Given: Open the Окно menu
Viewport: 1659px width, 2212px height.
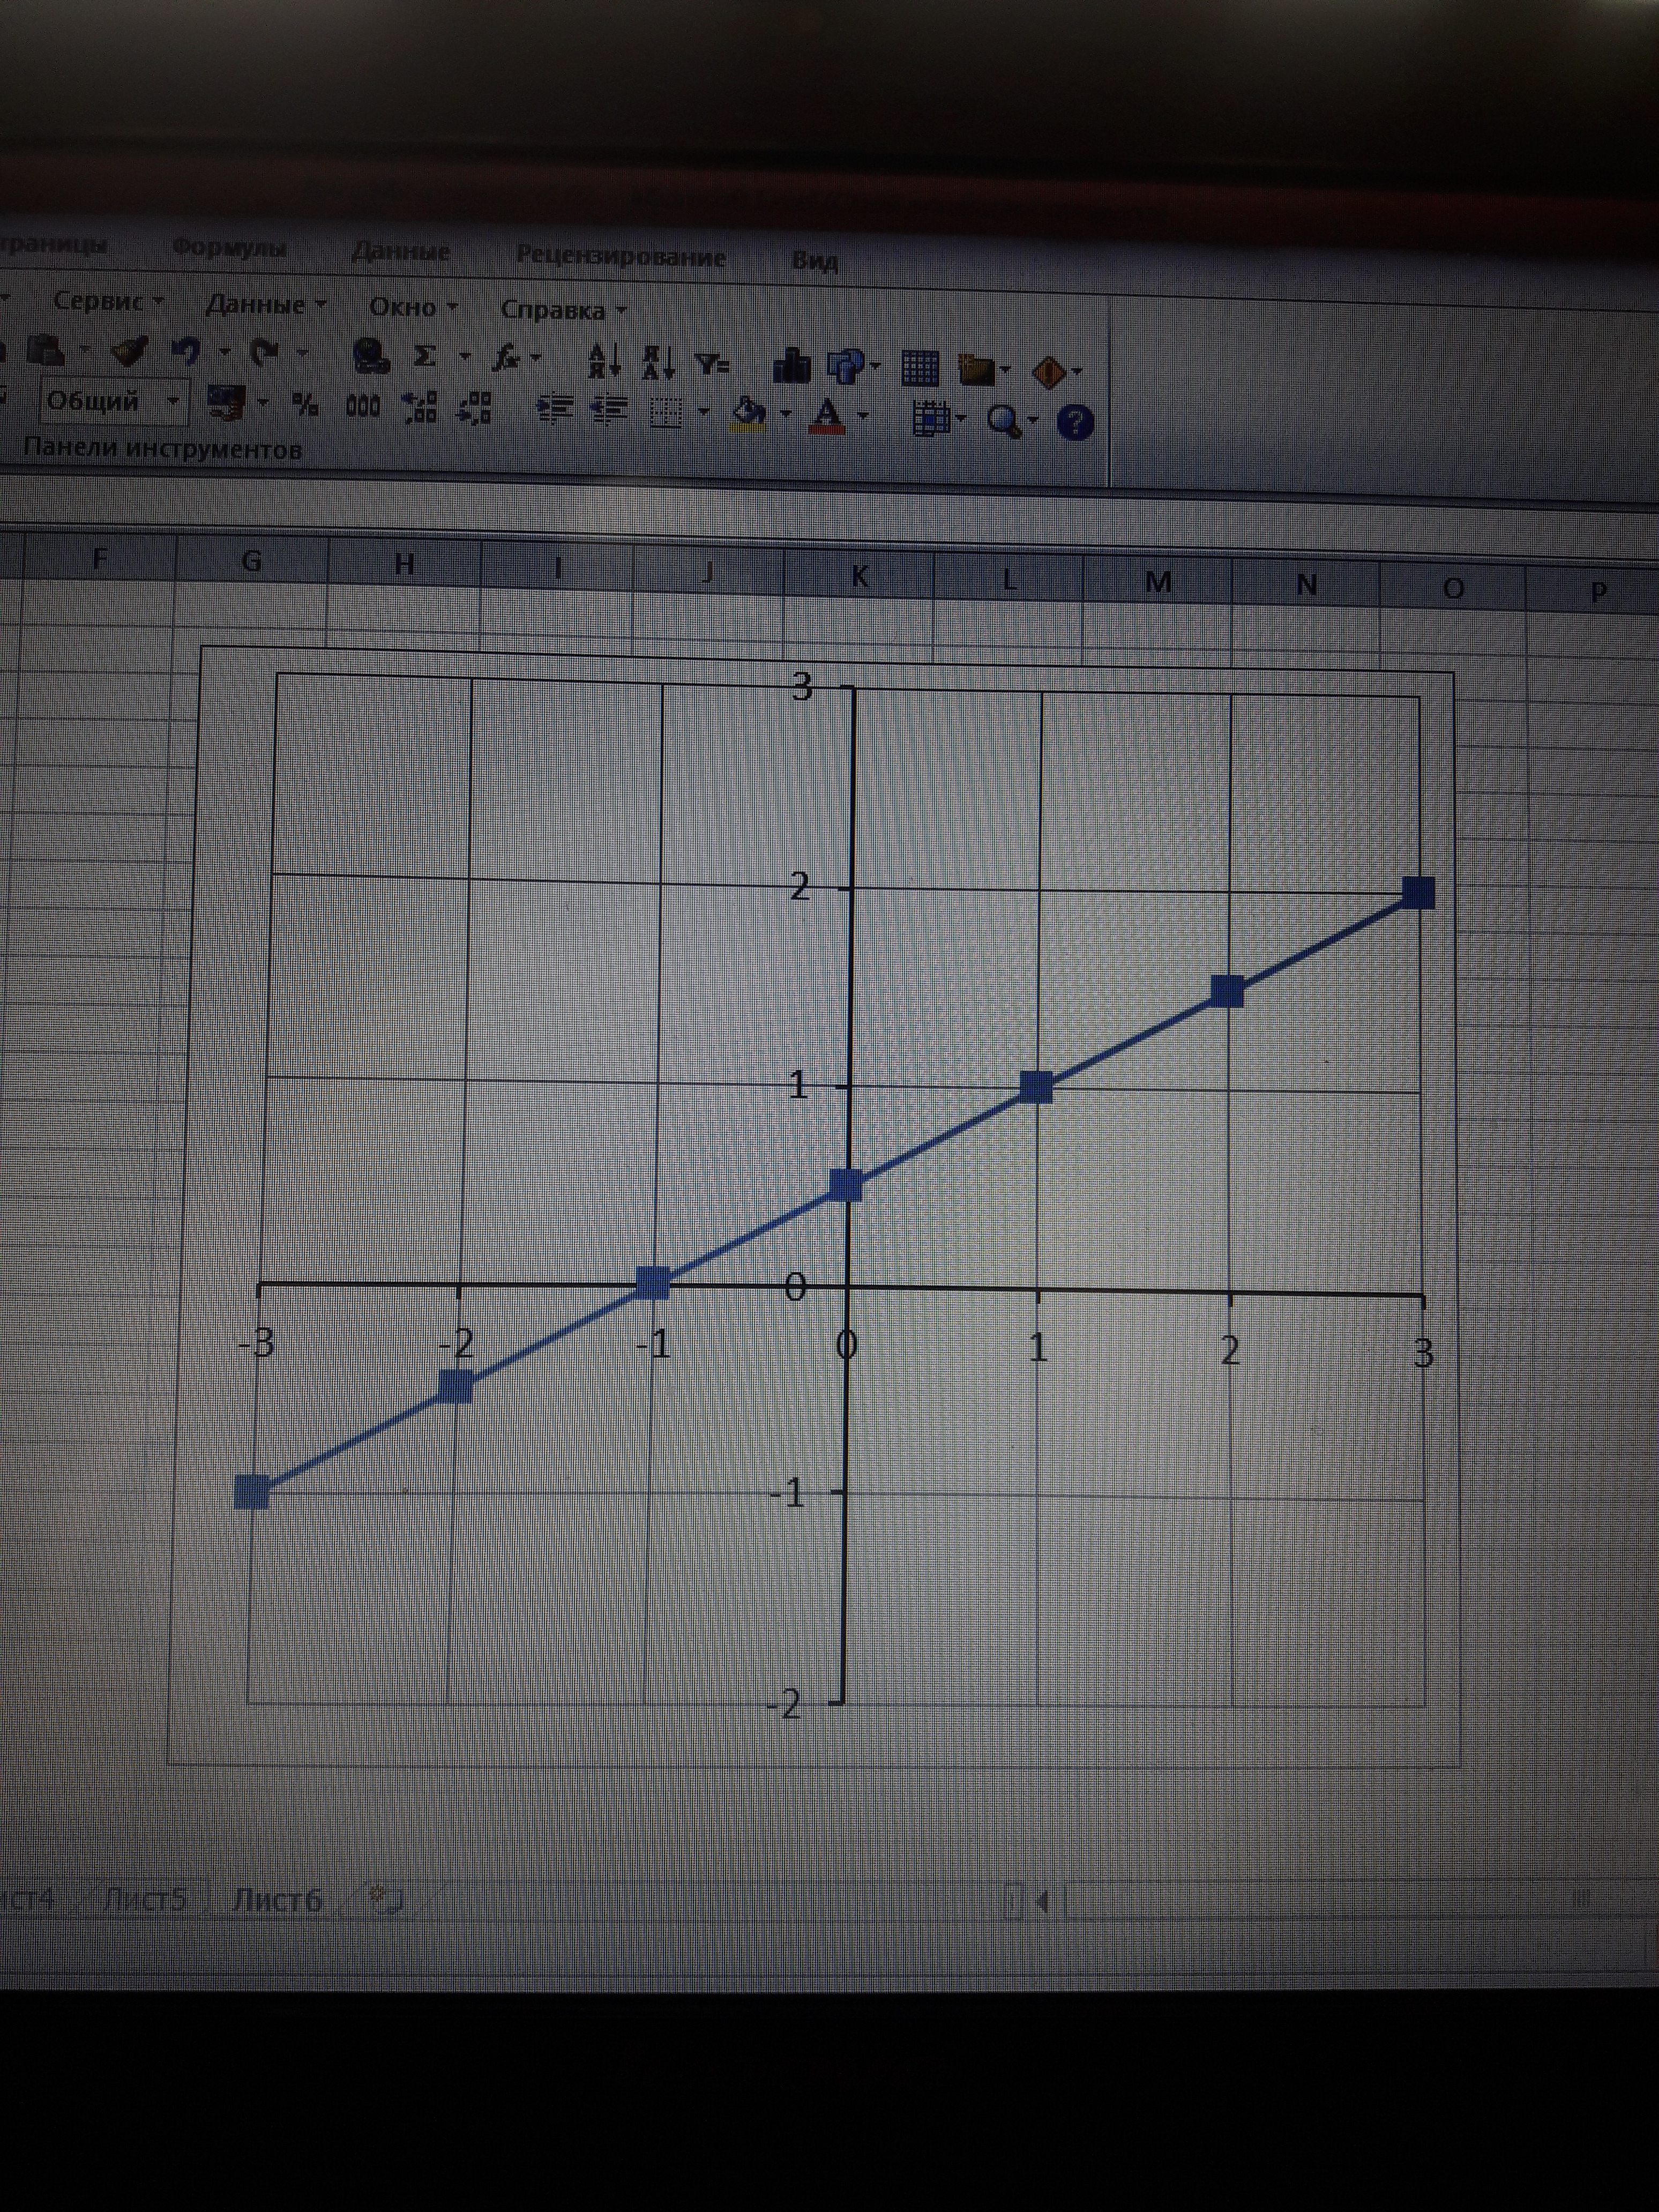Looking at the screenshot, I should pyautogui.click(x=413, y=307).
